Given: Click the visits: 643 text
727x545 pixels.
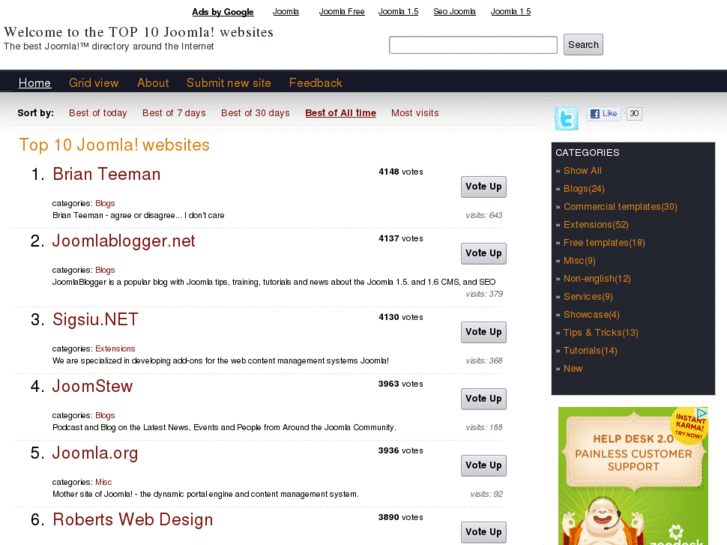Looking at the screenshot, I should [484, 215].
